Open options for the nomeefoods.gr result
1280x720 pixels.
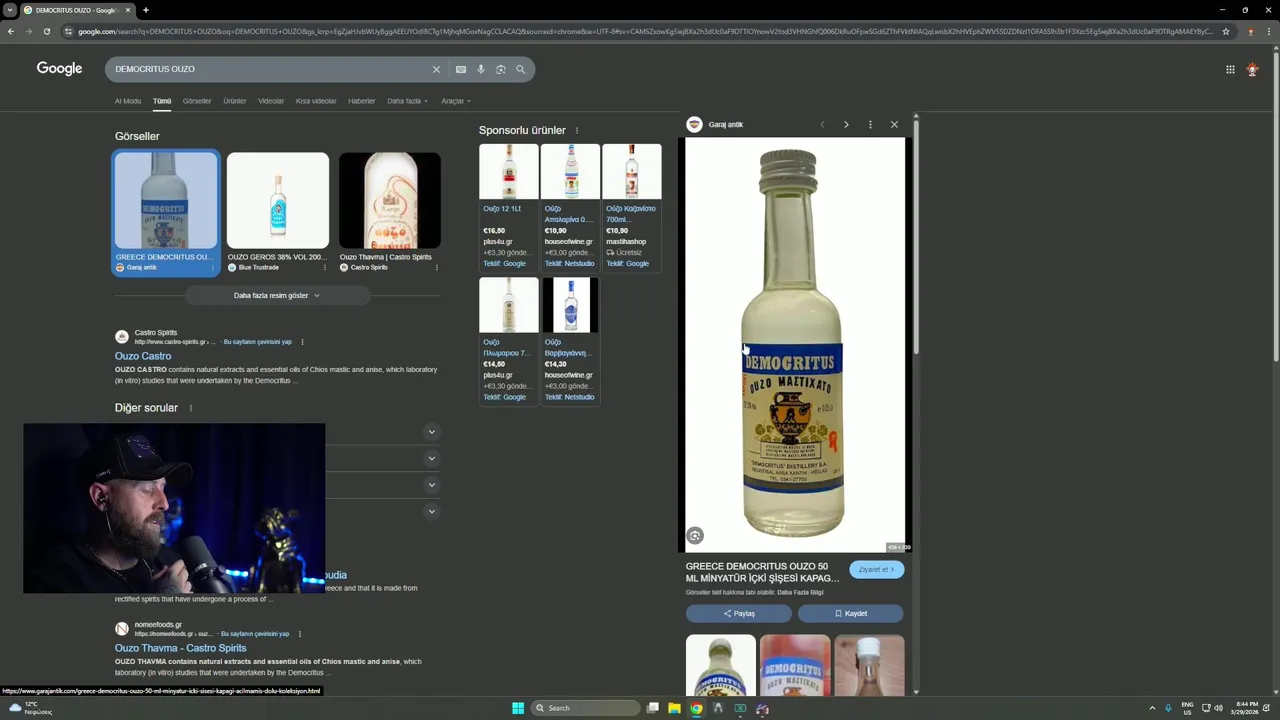click(299, 634)
